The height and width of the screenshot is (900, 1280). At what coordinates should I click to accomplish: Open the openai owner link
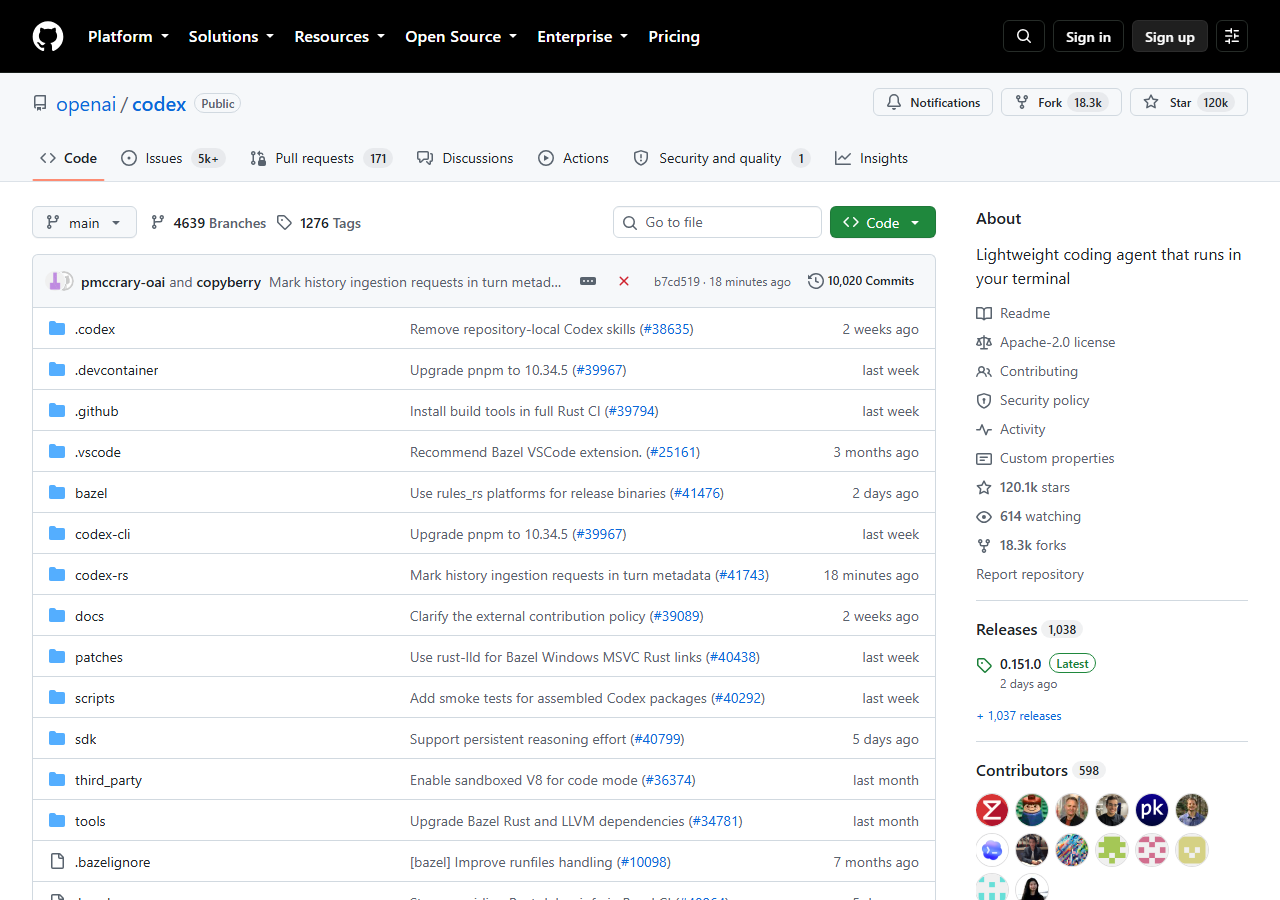86,104
